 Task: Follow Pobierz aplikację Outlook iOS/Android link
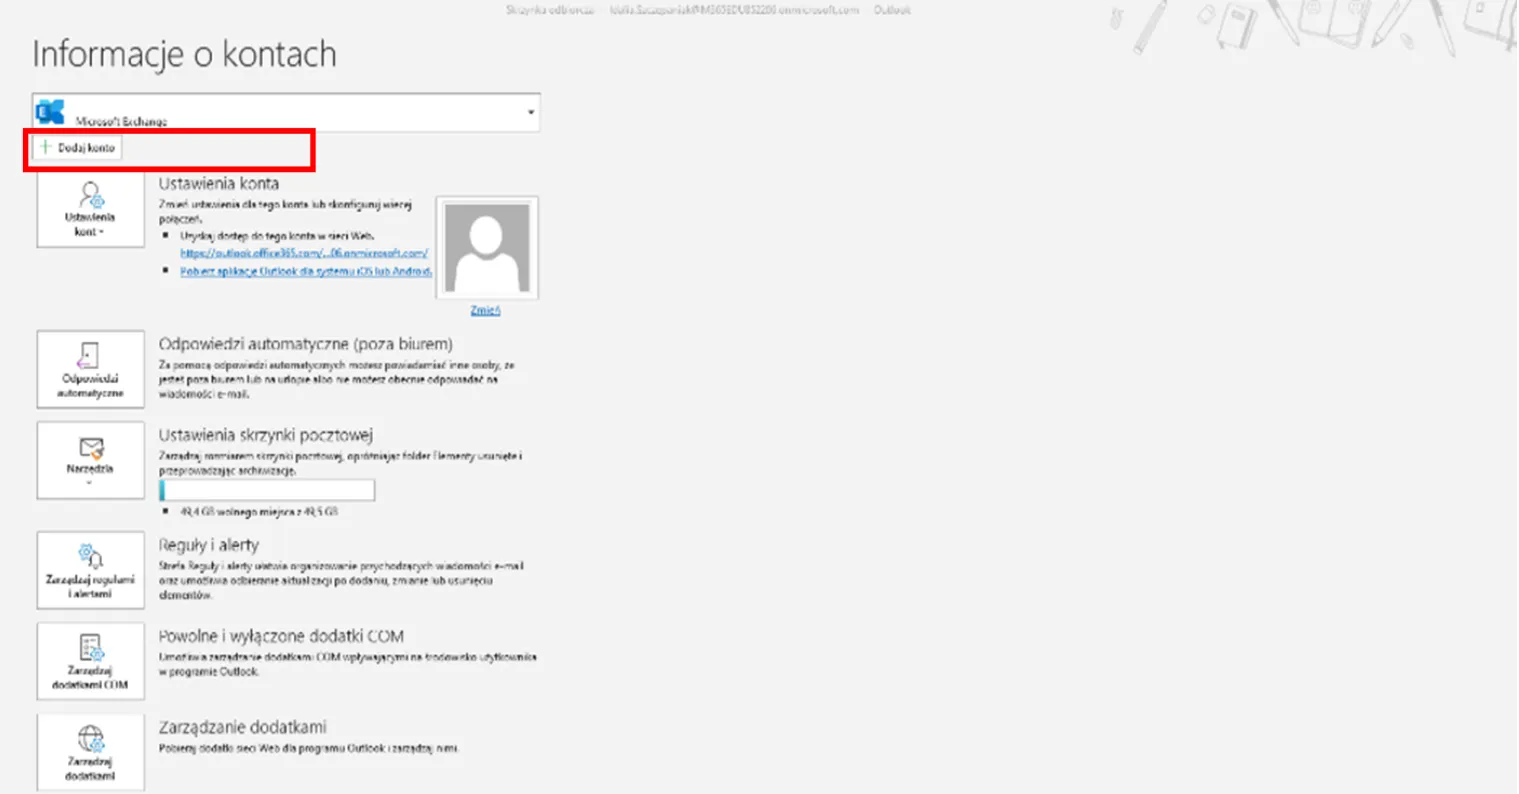tap(306, 271)
